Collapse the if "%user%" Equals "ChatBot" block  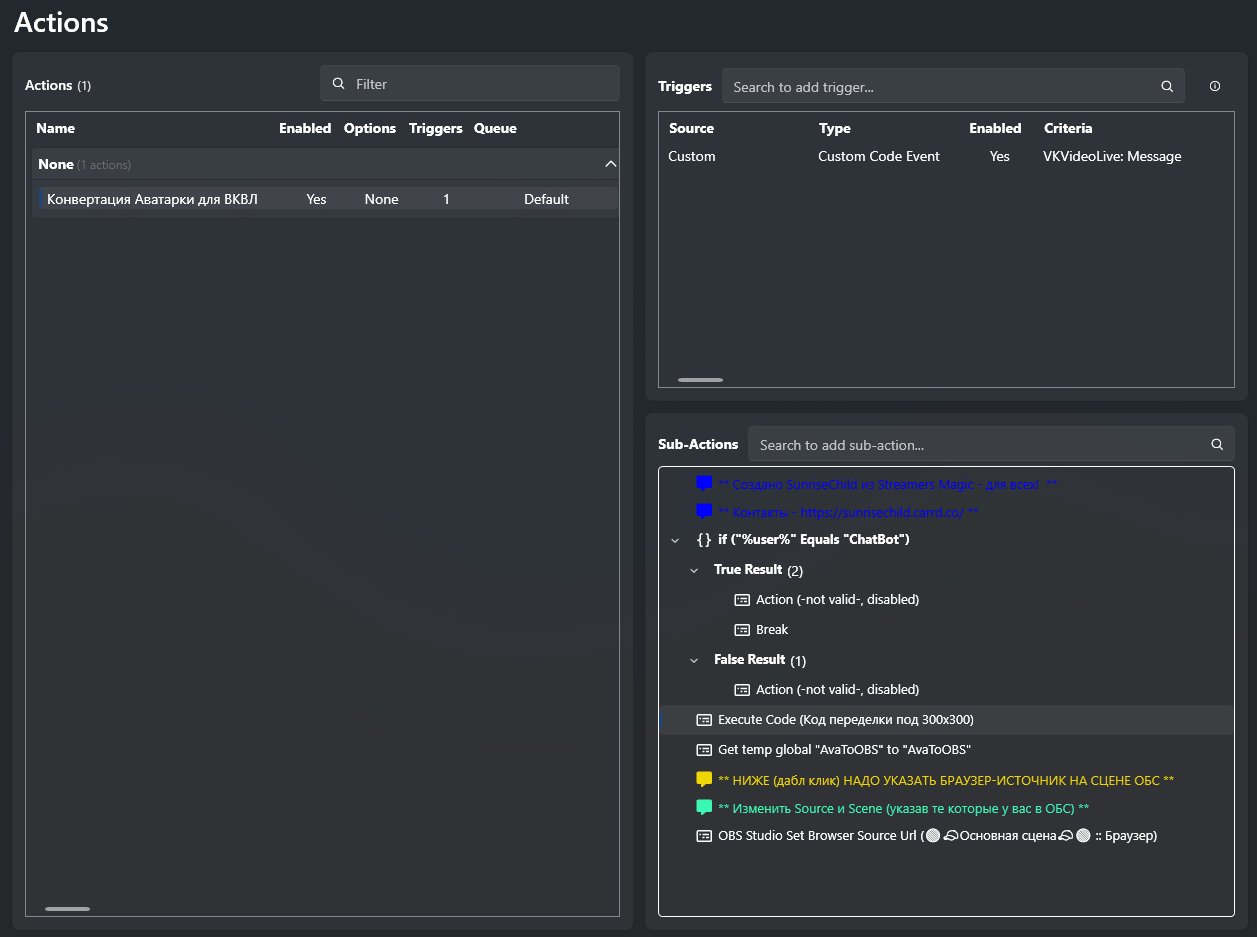[675, 540]
